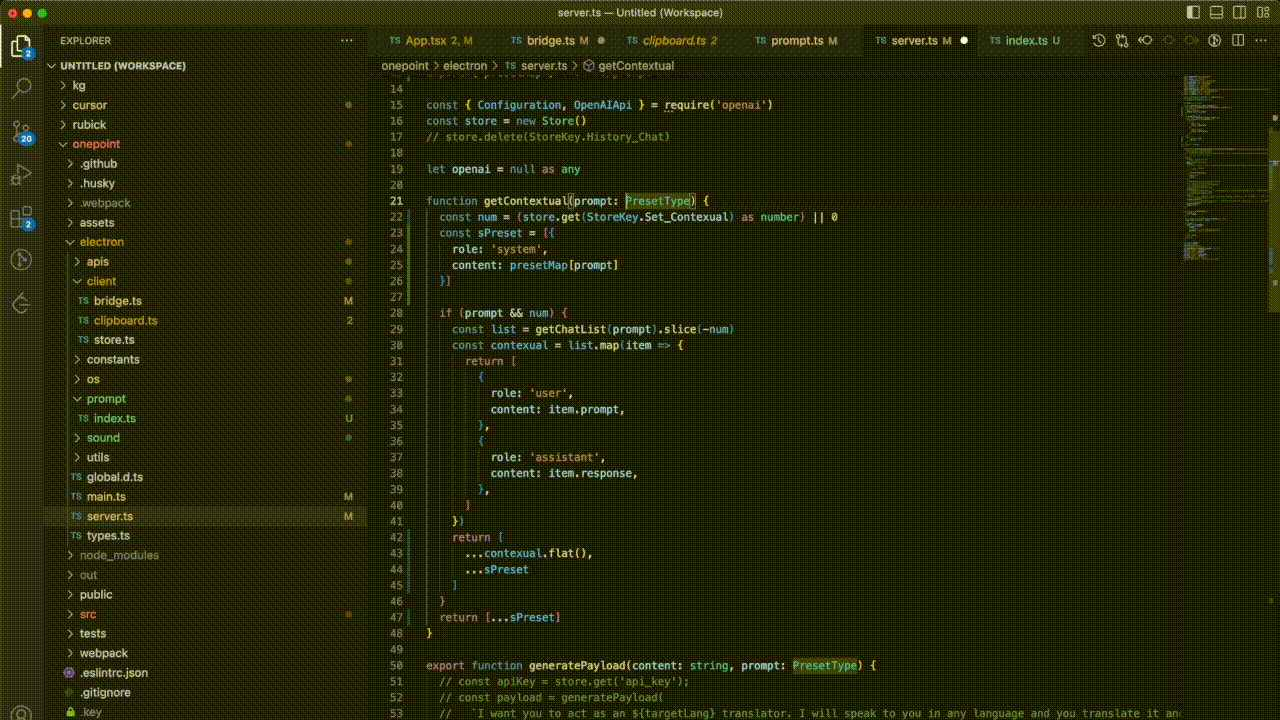Open main.ts file in explorer
The height and width of the screenshot is (720, 1280).
pos(106,497)
